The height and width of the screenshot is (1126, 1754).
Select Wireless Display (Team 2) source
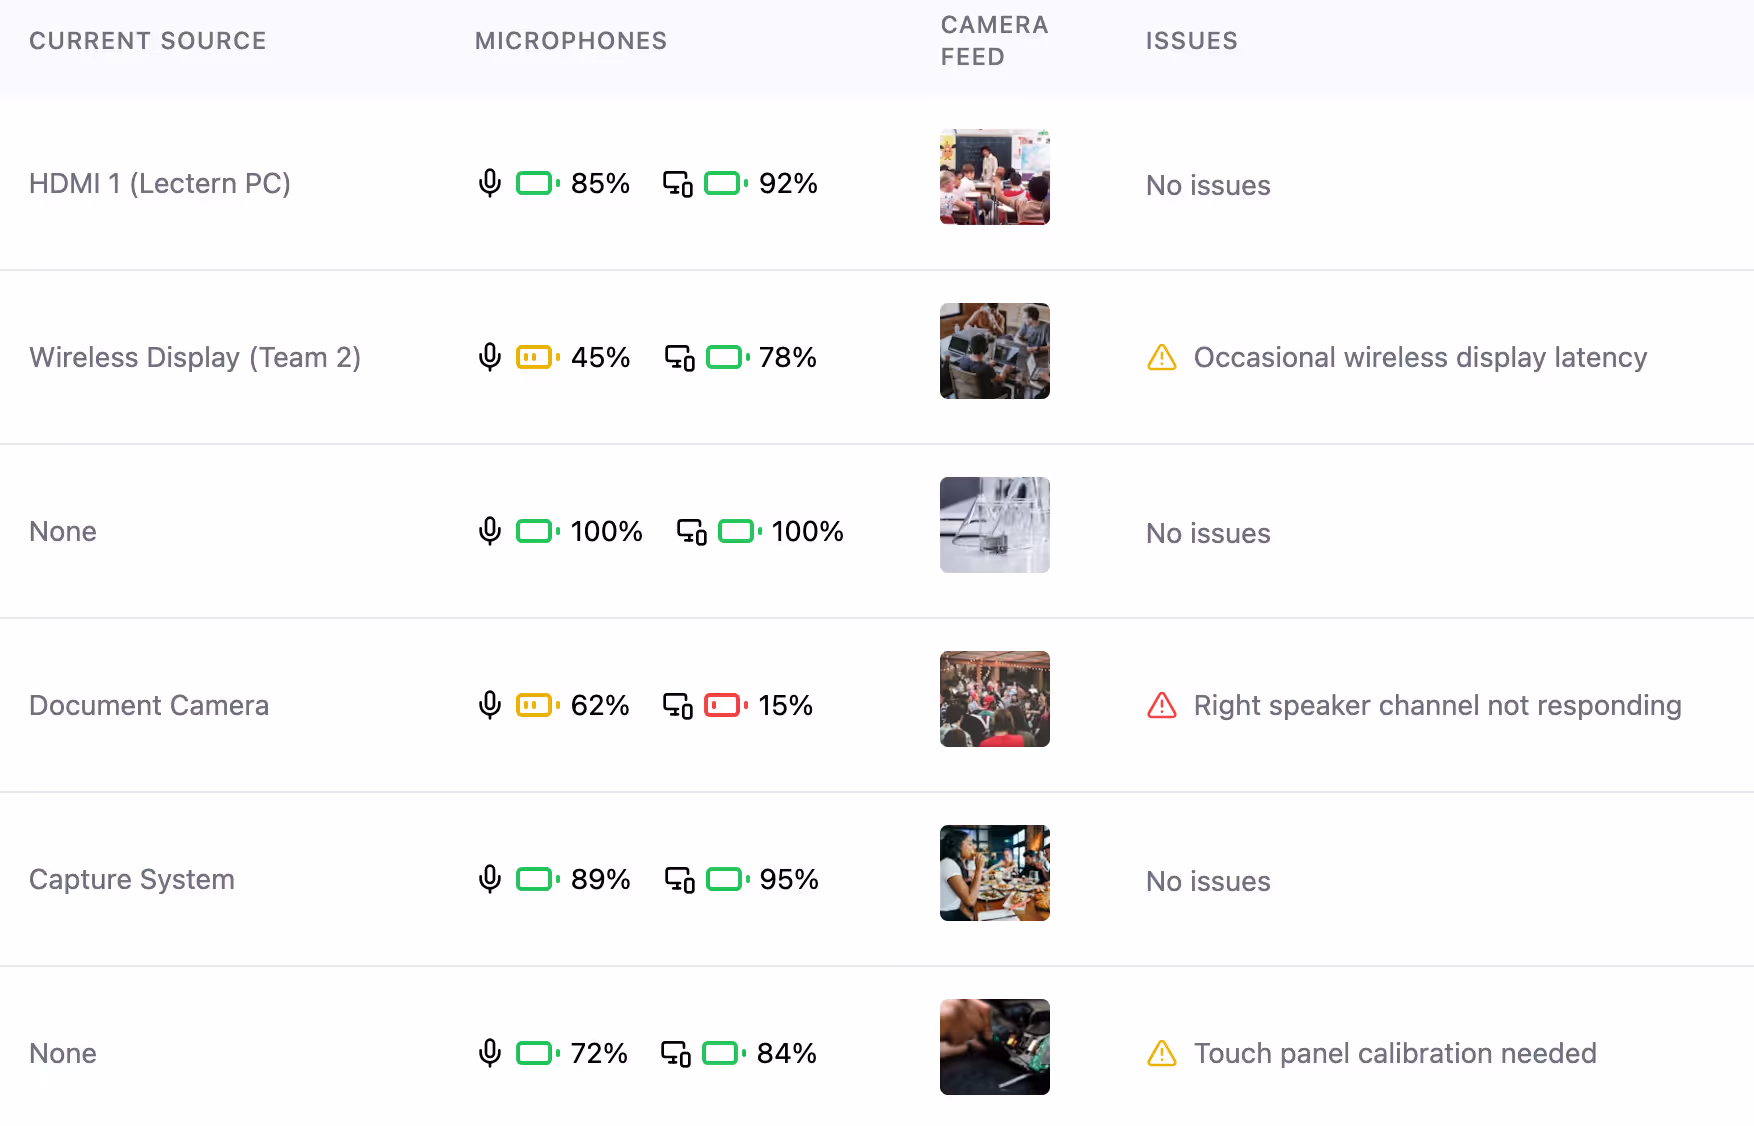click(x=195, y=357)
